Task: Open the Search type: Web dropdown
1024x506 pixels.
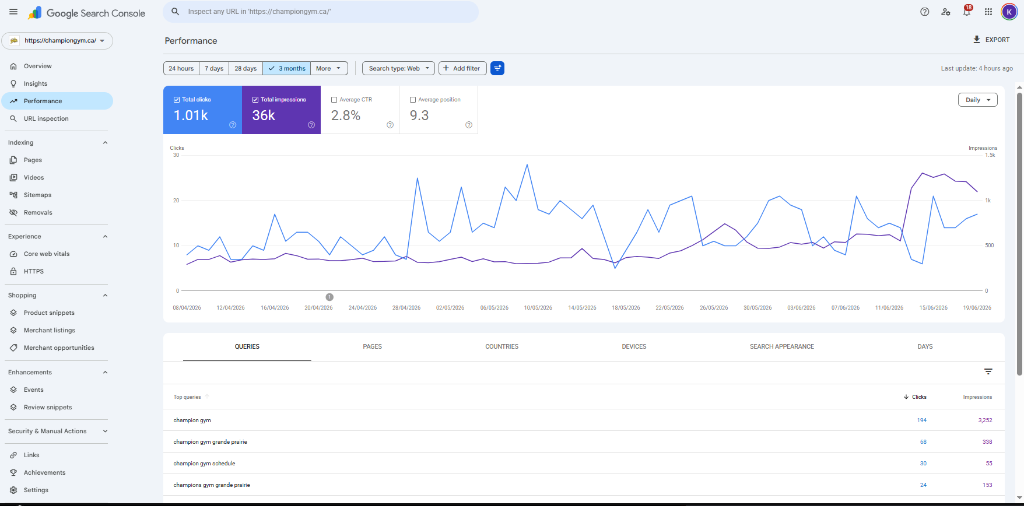Action: (398, 68)
